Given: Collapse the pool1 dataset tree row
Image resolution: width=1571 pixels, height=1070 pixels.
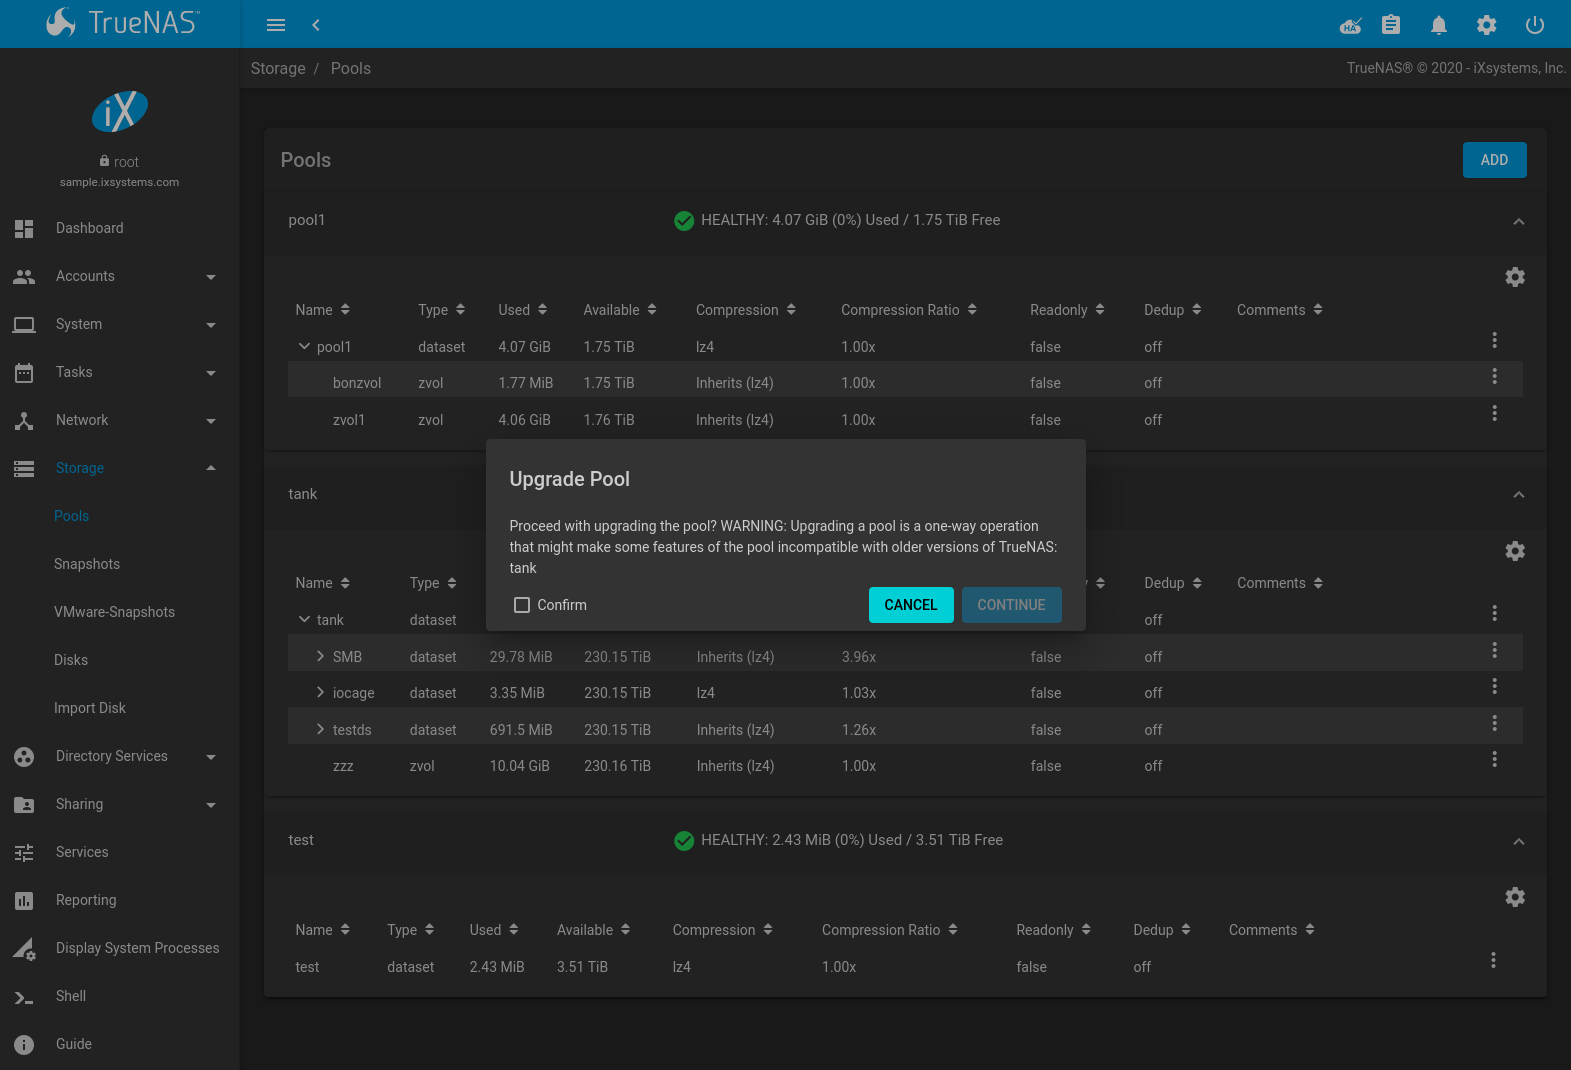Looking at the screenshot, I should pos(304,346).
